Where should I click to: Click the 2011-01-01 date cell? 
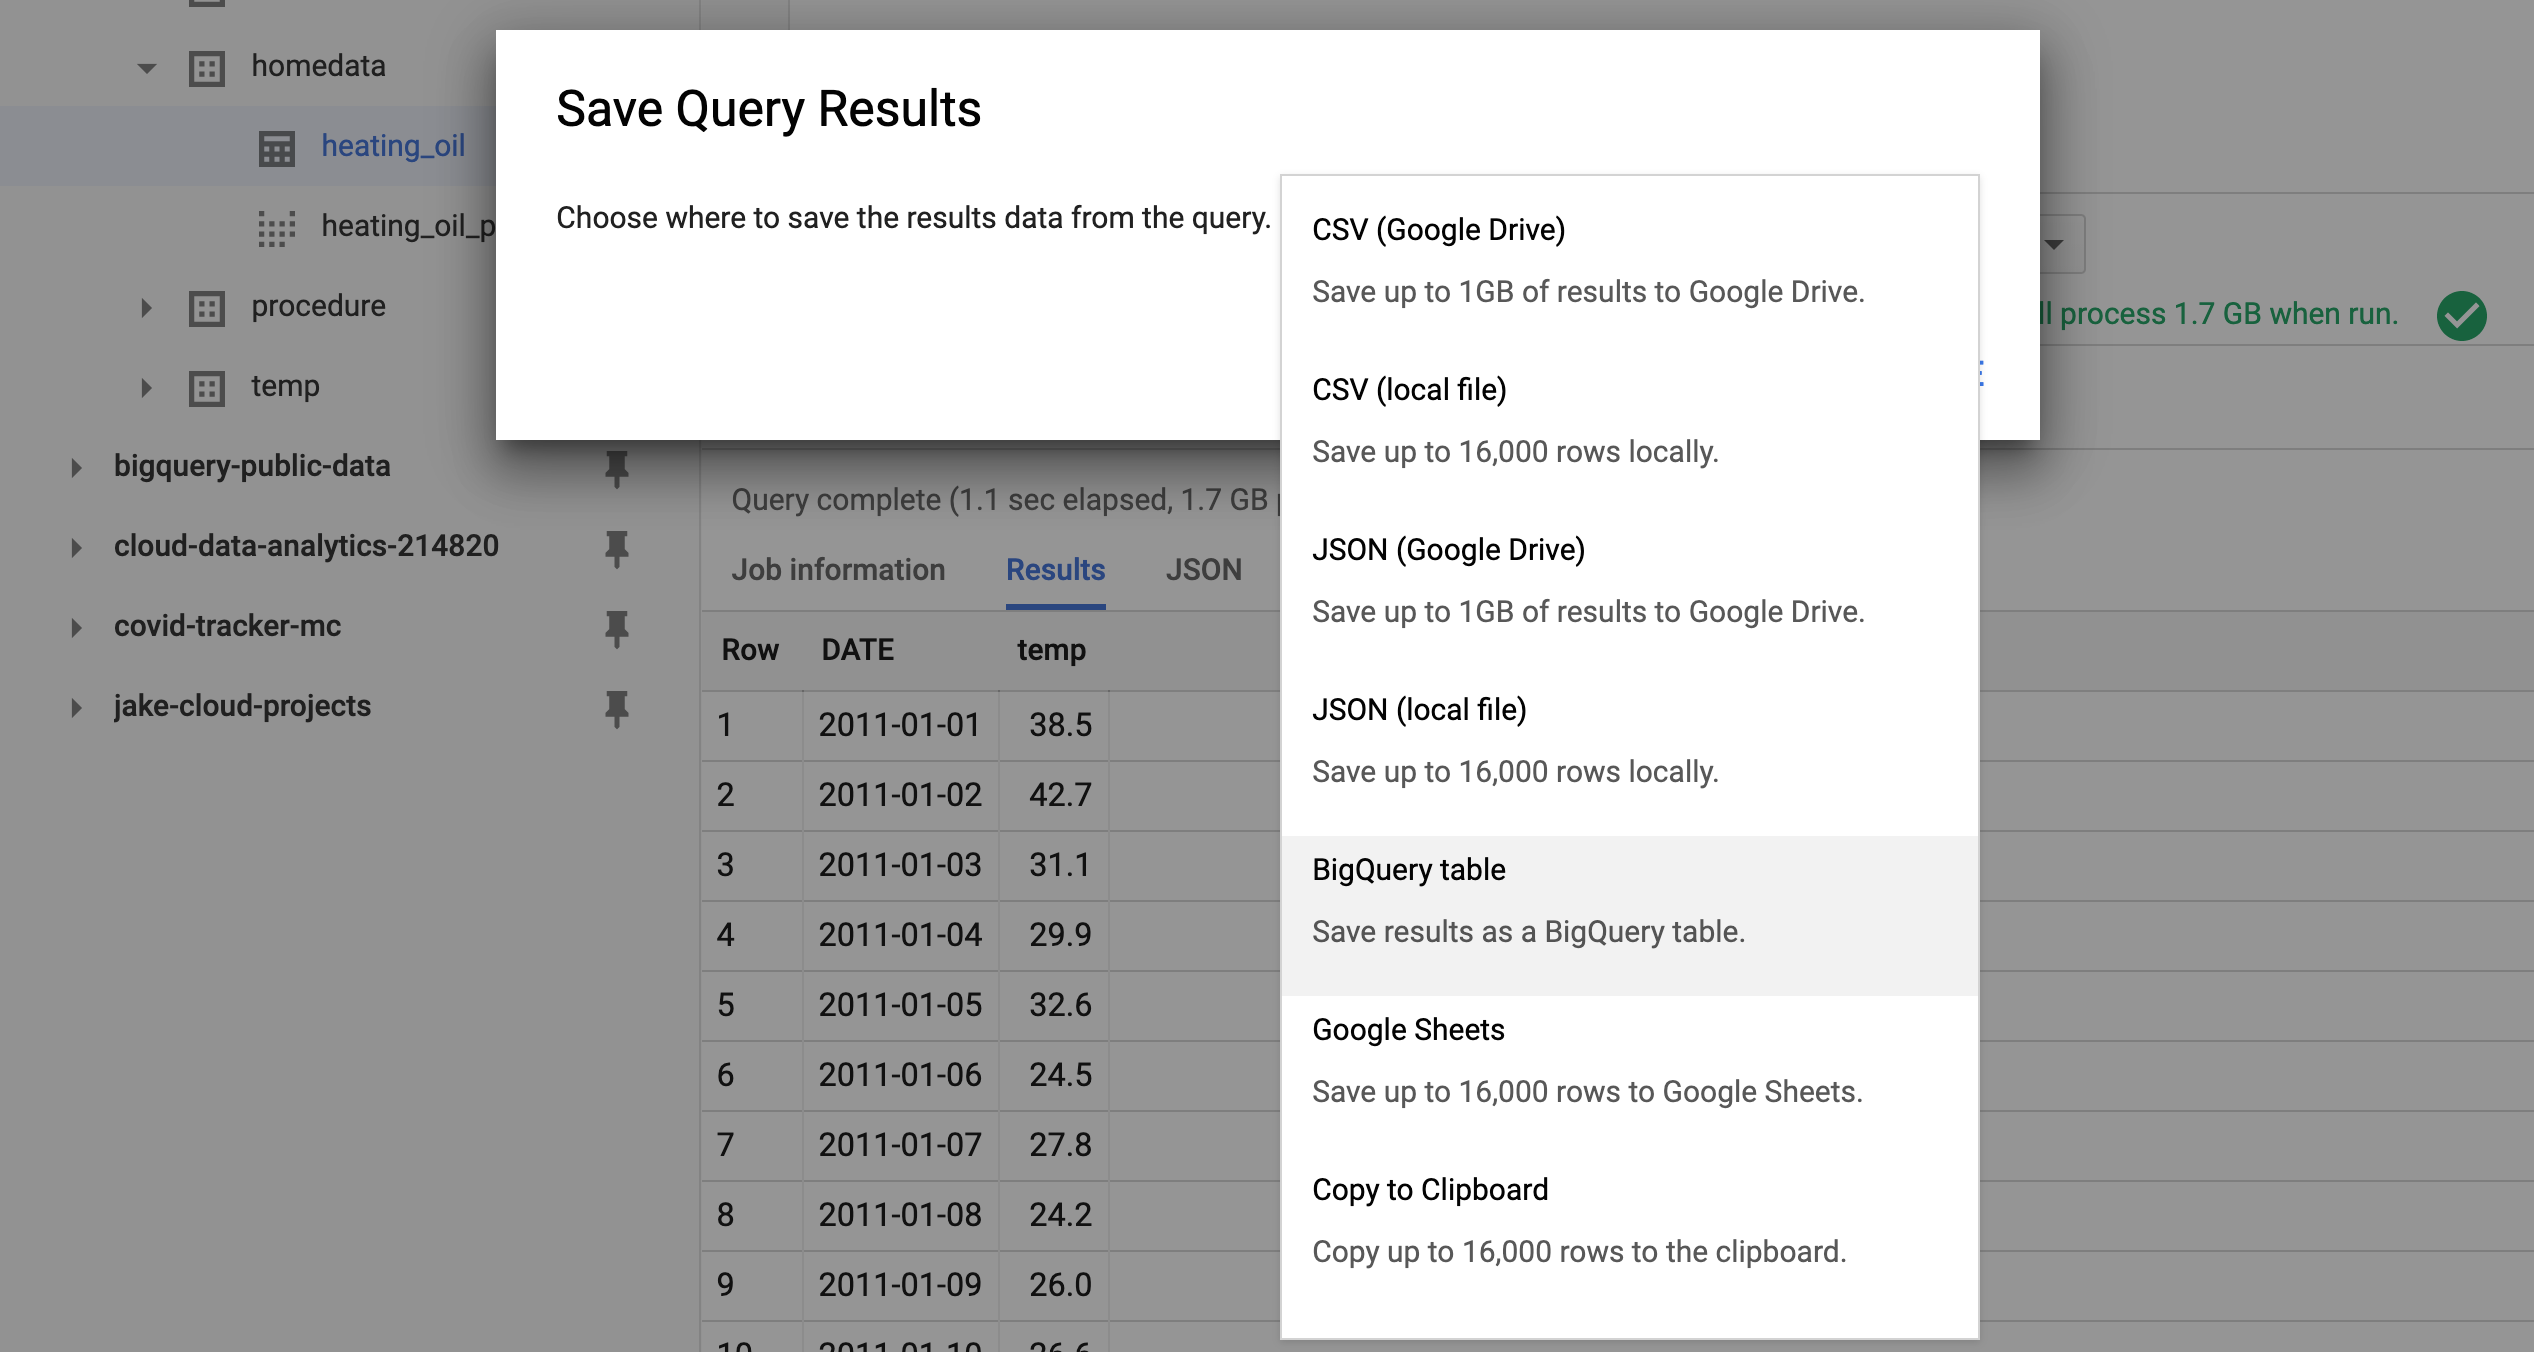coord(900,725)
